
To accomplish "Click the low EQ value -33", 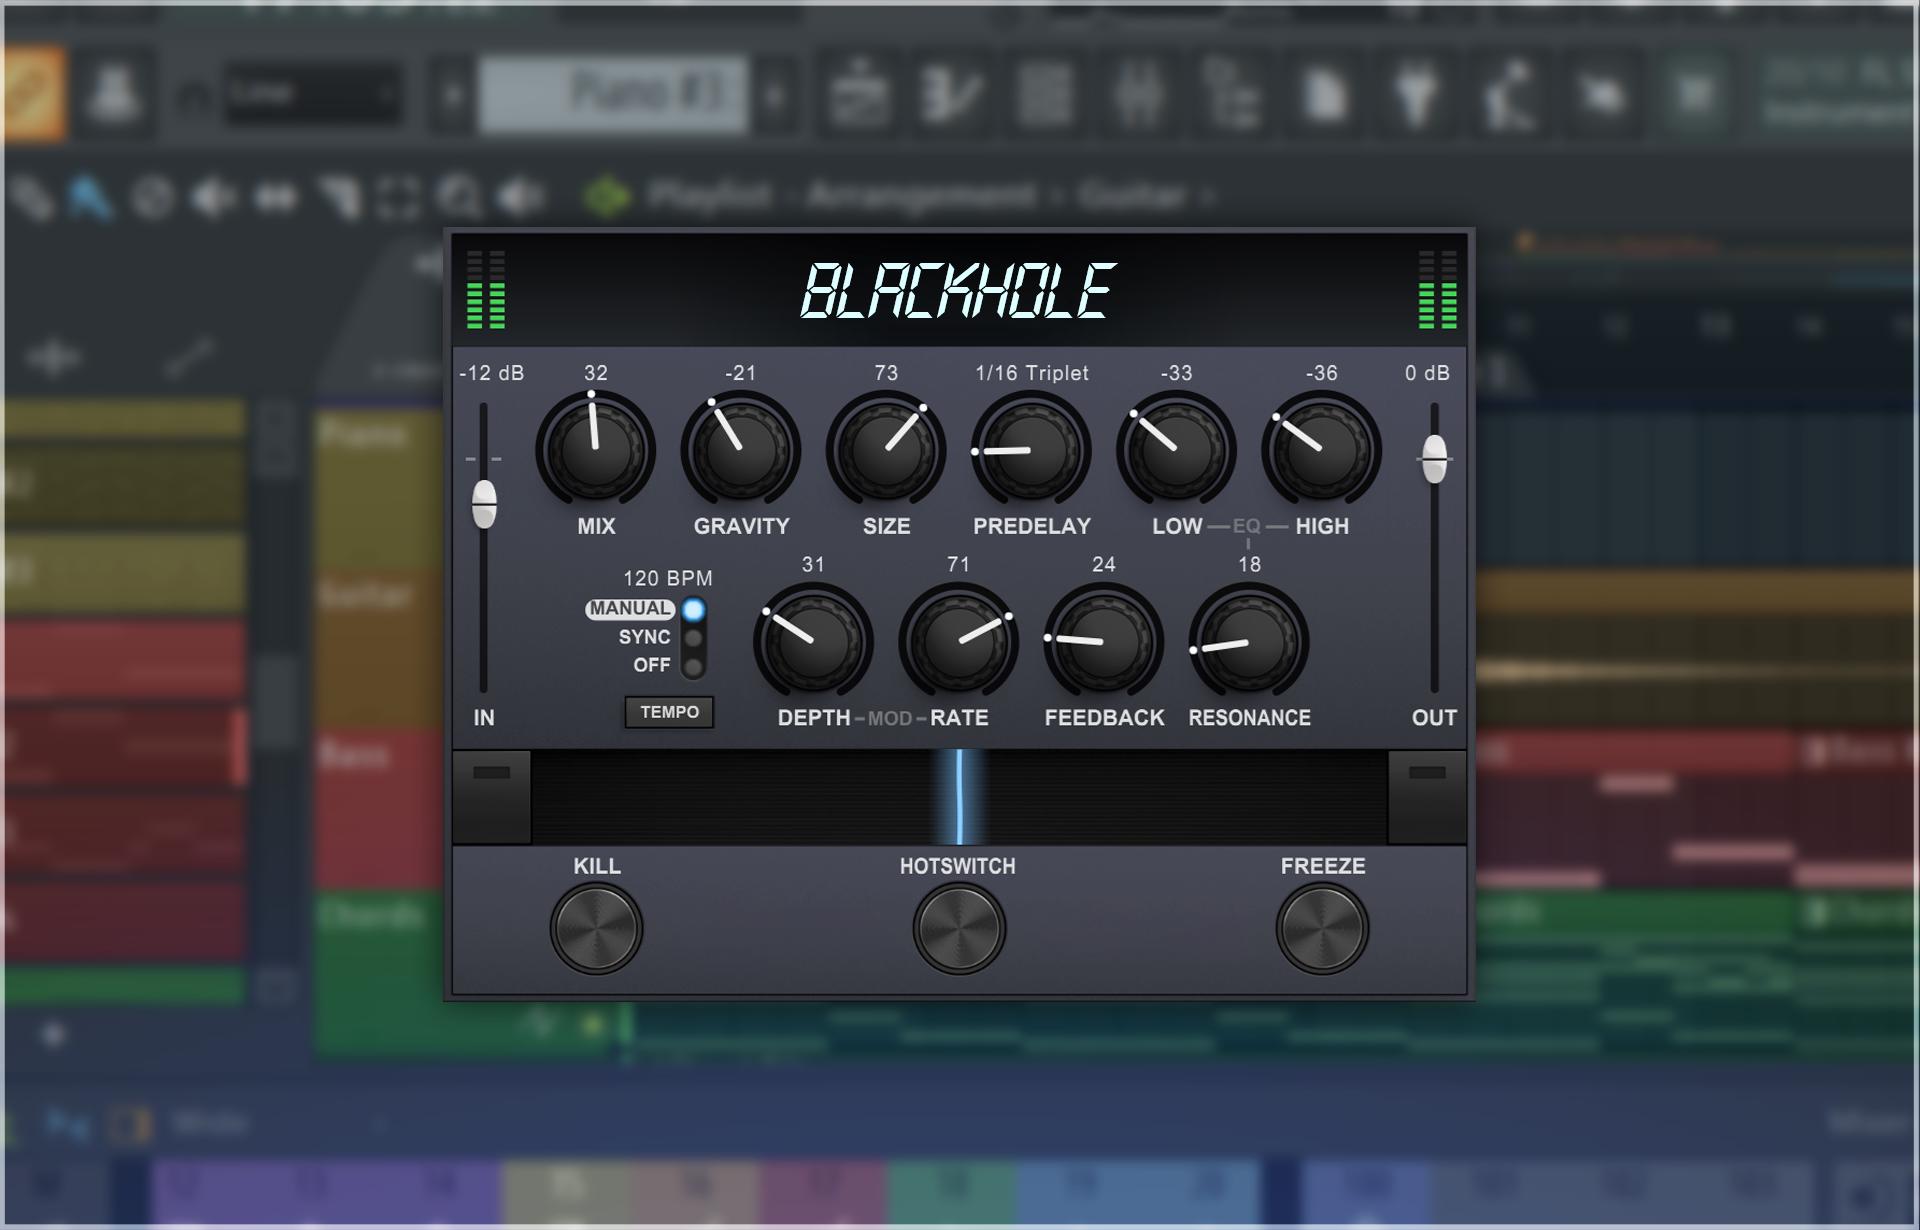I will tap(1176, 373).
